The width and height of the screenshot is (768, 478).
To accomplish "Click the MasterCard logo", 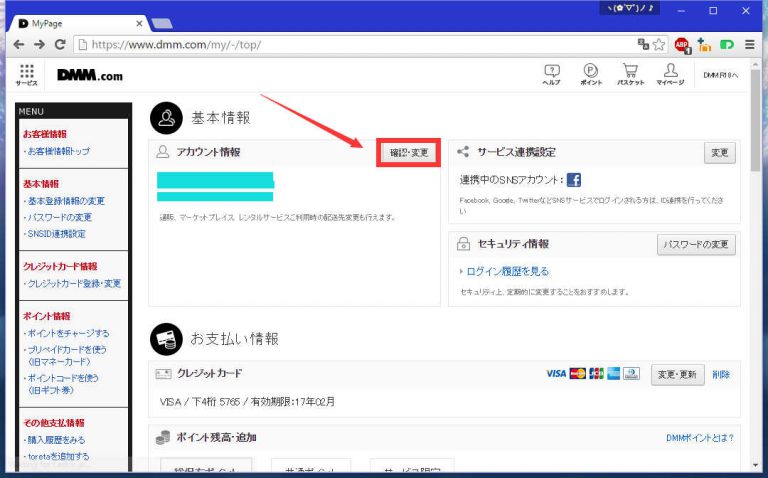I will pyautogui.click(x=577, y=374).
